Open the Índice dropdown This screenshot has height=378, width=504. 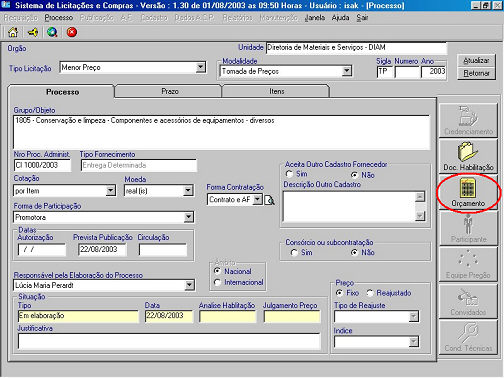[413, 341]
